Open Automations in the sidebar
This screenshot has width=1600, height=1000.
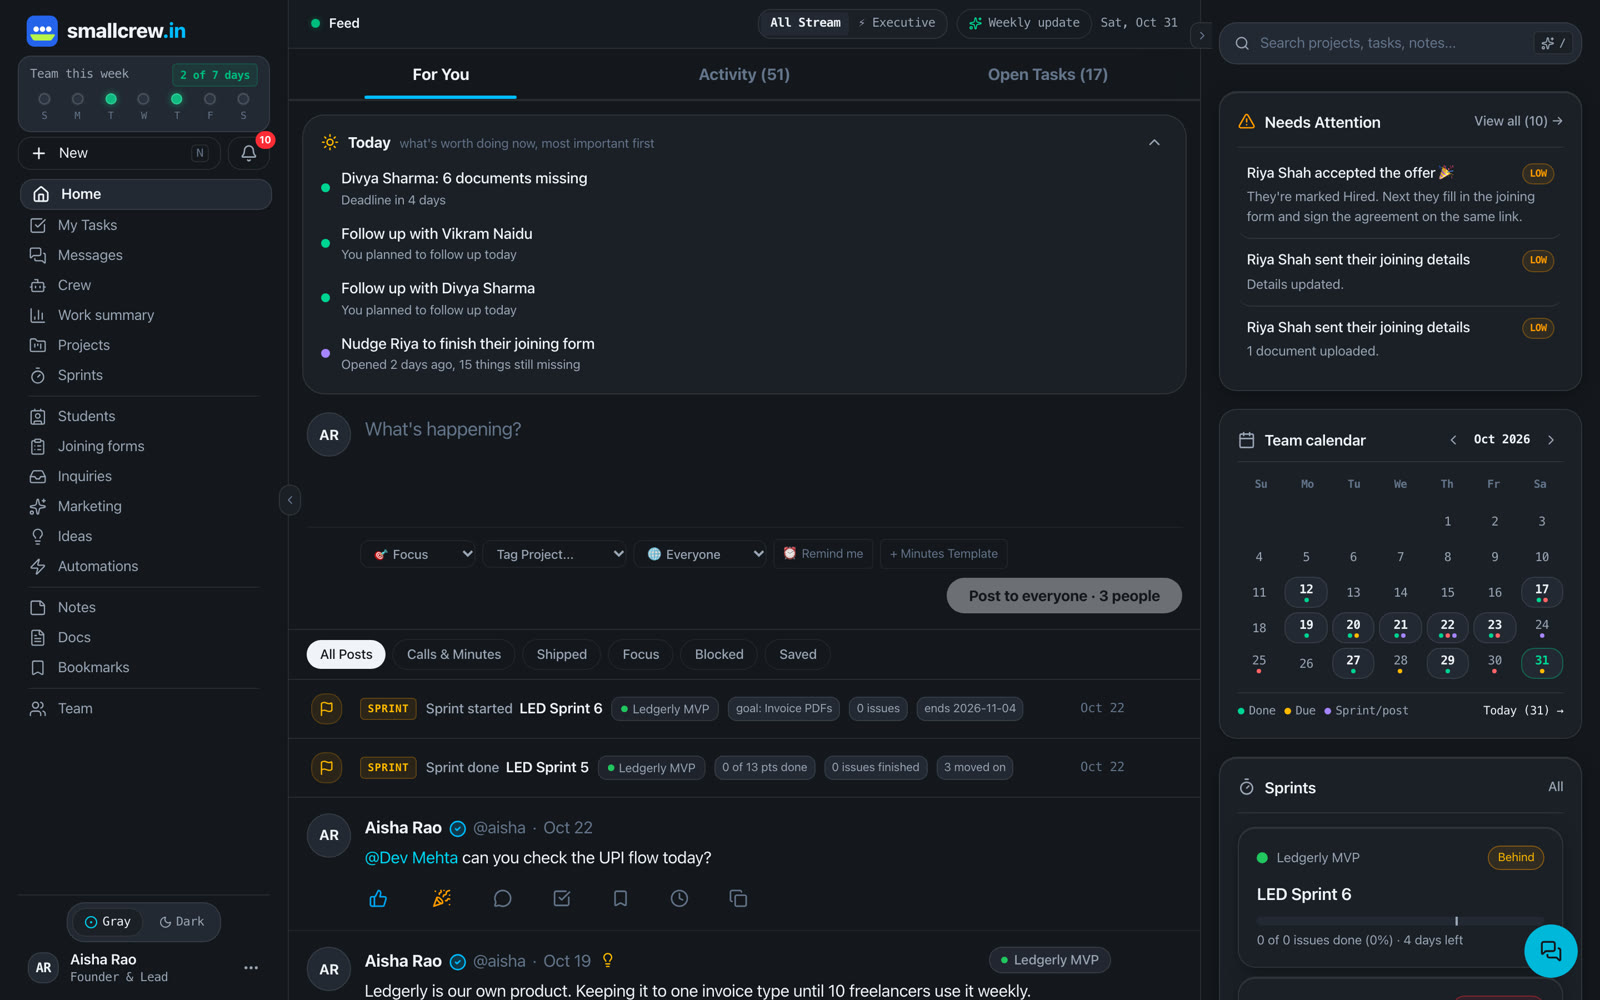pyautogui.click(x=145, y=567)
